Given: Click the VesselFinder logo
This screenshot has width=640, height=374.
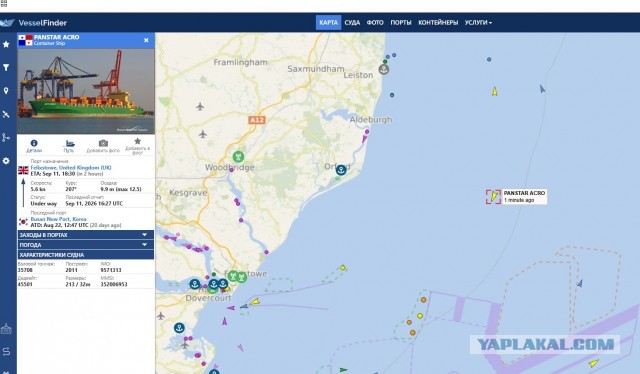Looking at the screenshot, I should coord(33,23).
